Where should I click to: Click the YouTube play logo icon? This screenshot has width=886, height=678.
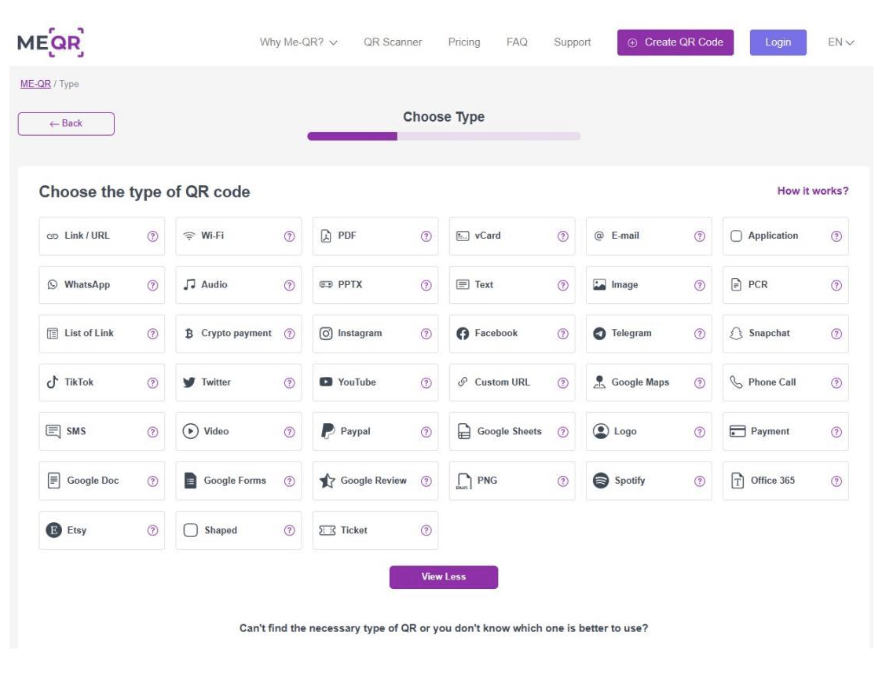pos(326,382)
